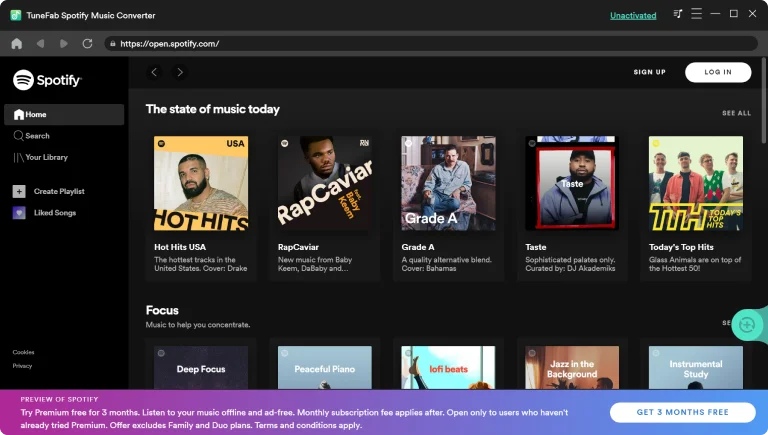Open the converting list music-note icon

click(x=678, y=14)
